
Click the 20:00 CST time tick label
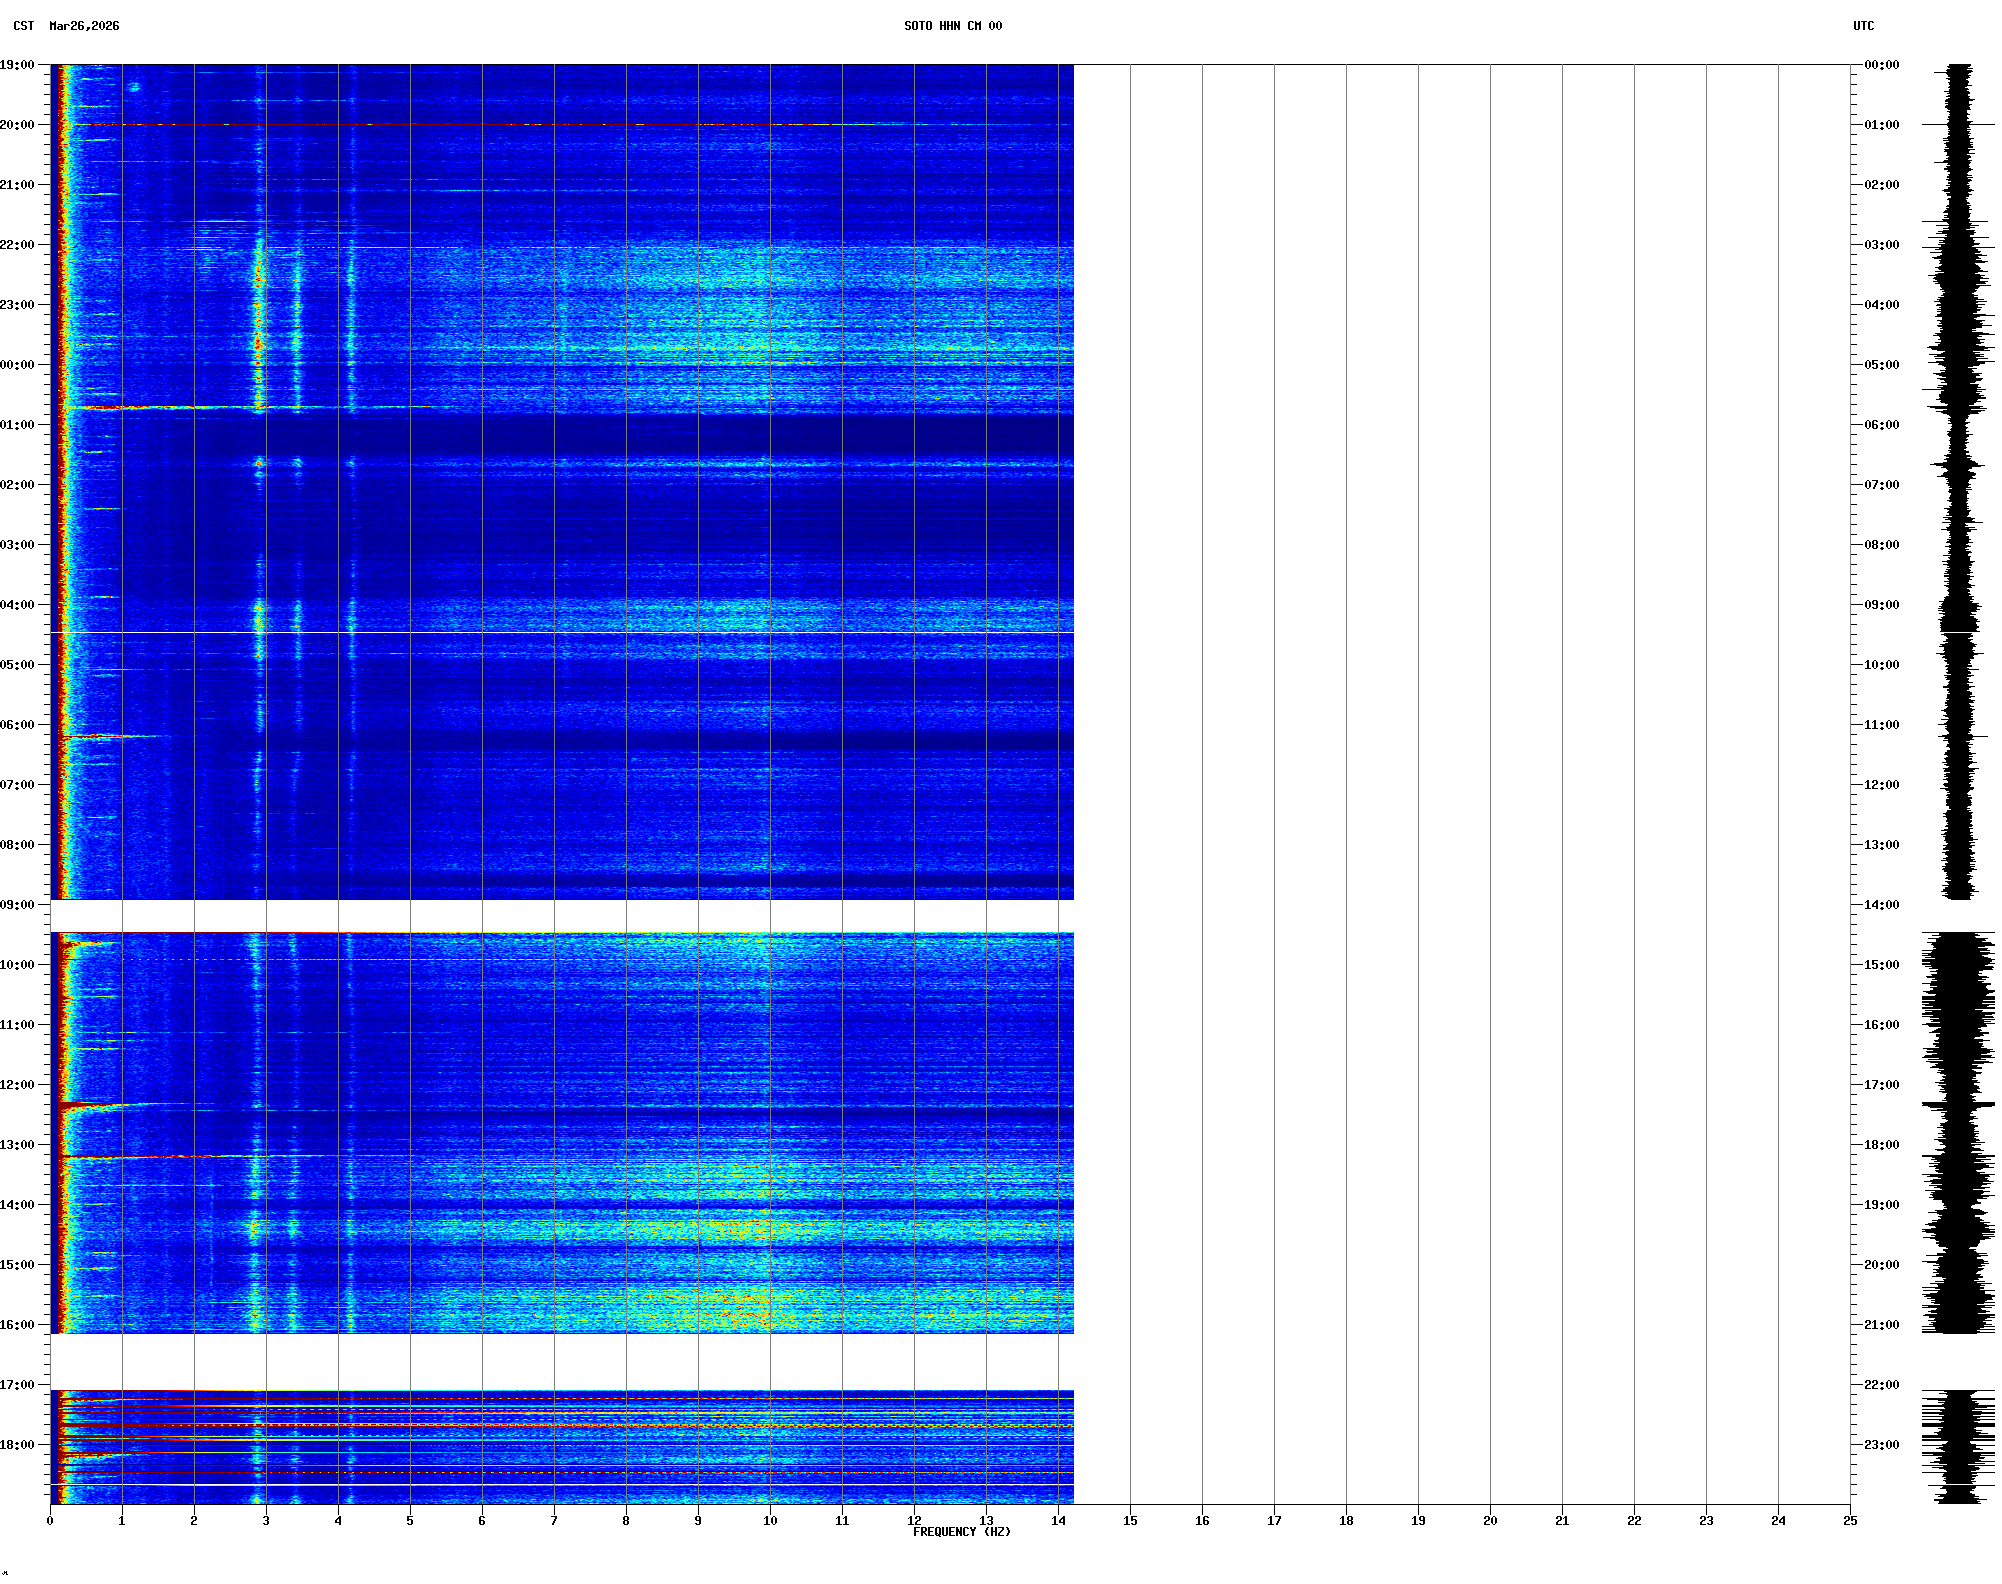(x=17, y=125)
